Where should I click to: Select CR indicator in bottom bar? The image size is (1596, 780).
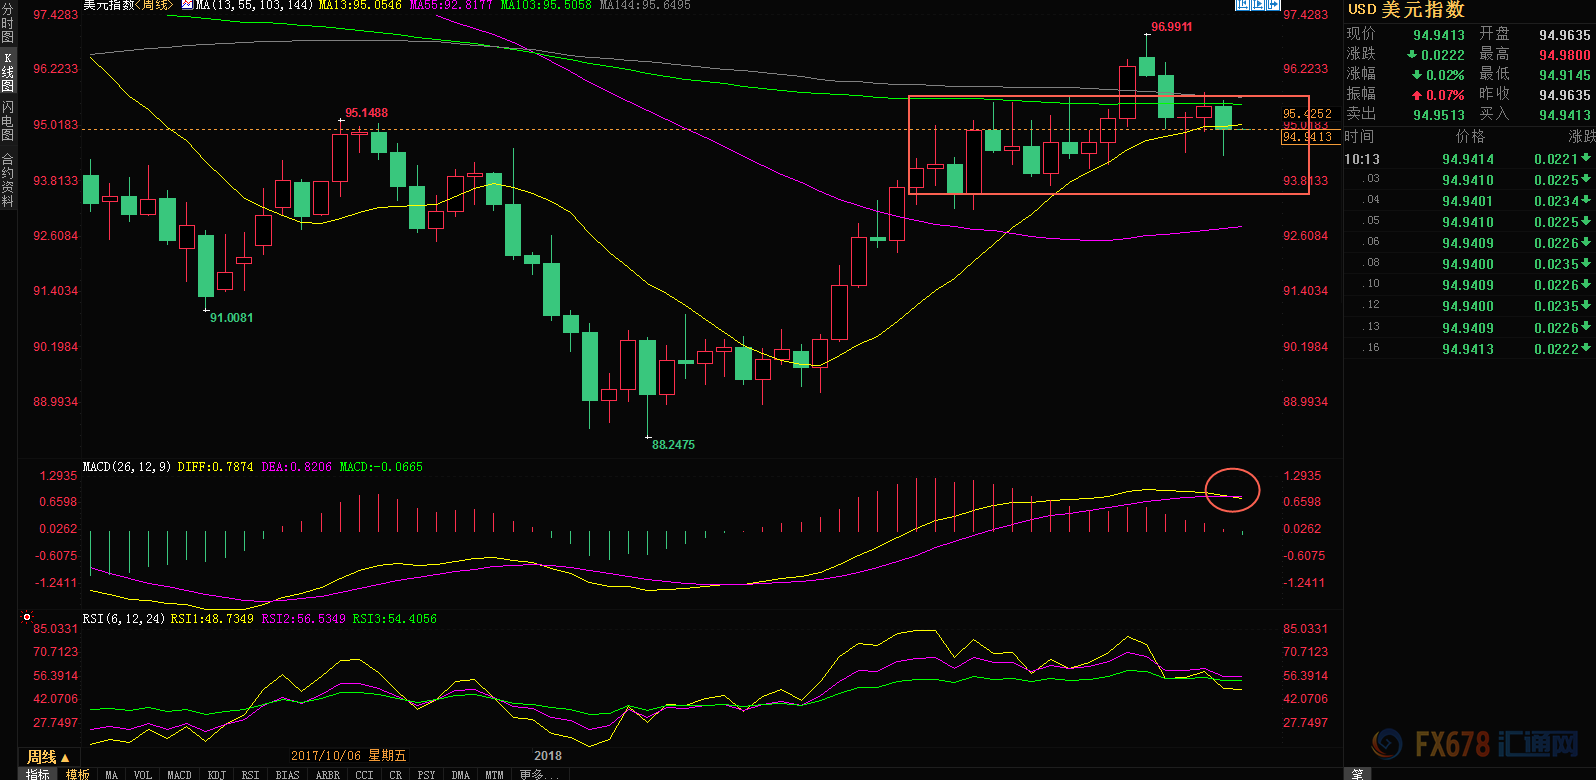tap(396, 774)
